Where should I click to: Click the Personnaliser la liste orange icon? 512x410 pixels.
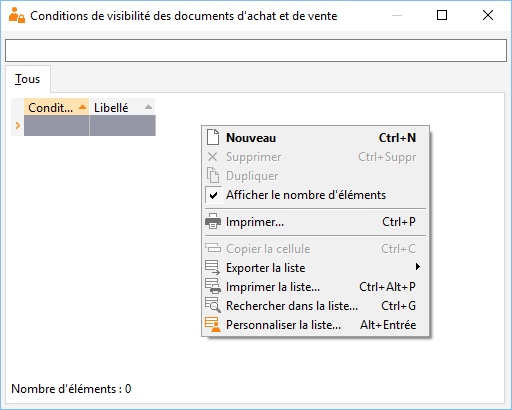(x=213, y=324)
